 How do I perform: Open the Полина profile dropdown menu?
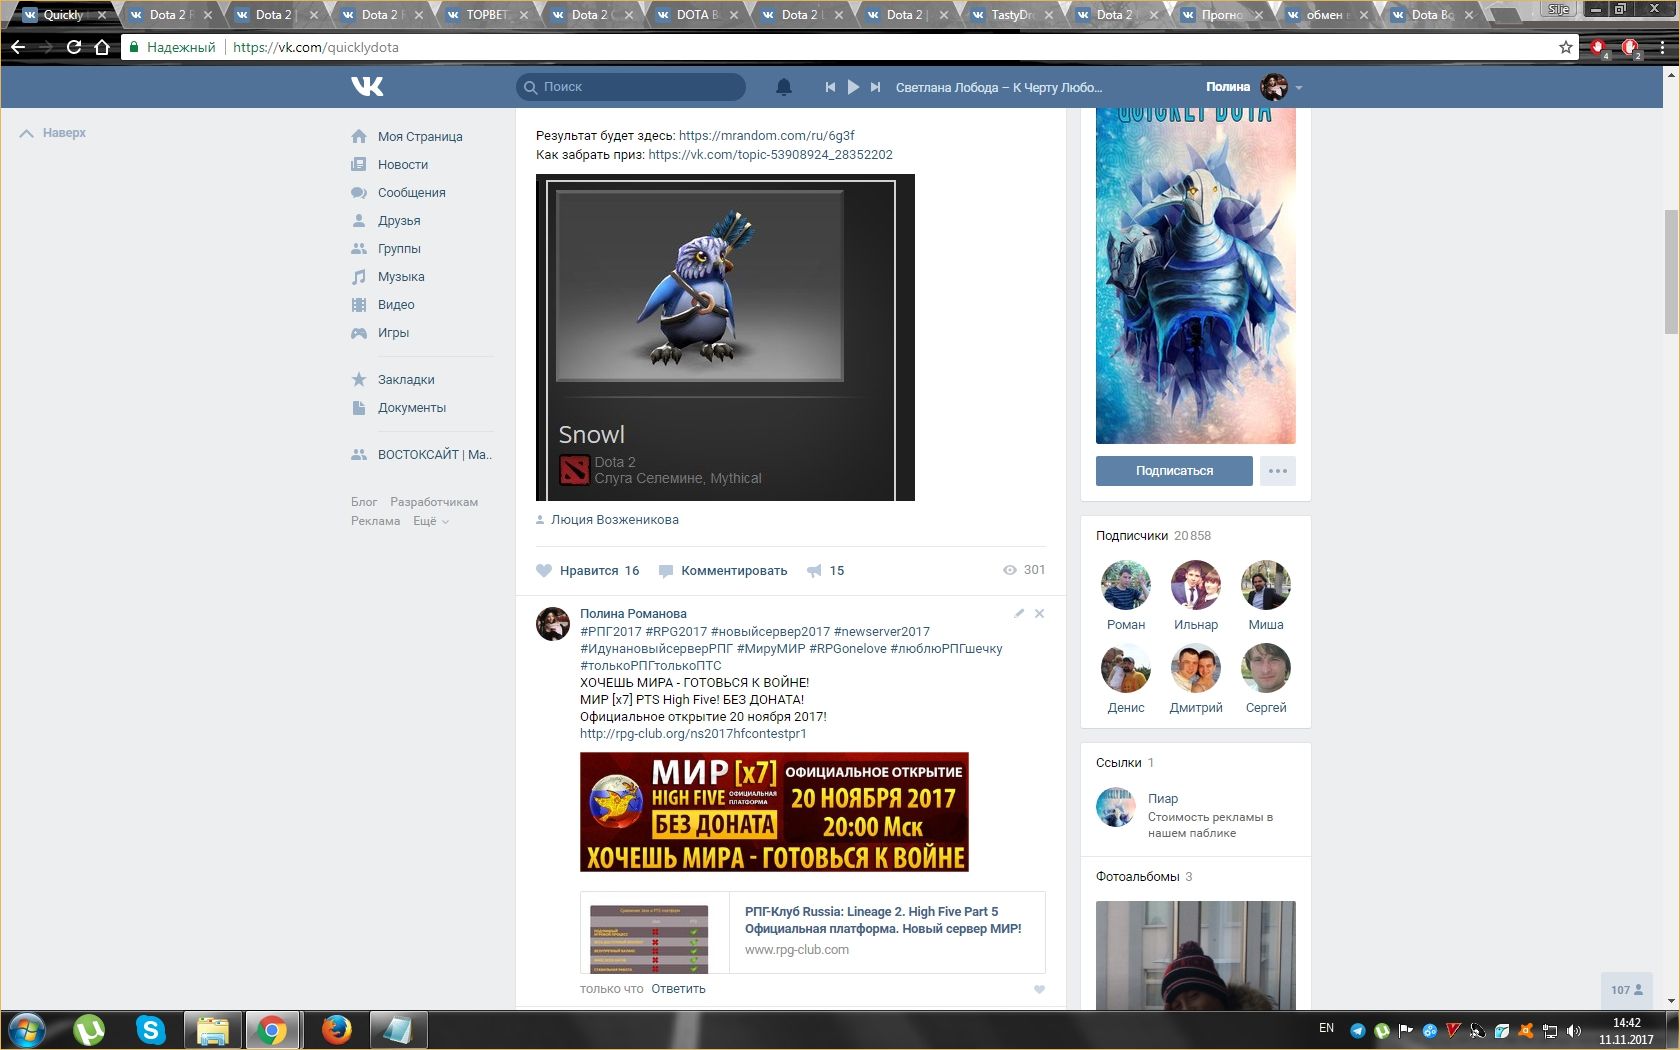coord(1299,88)
